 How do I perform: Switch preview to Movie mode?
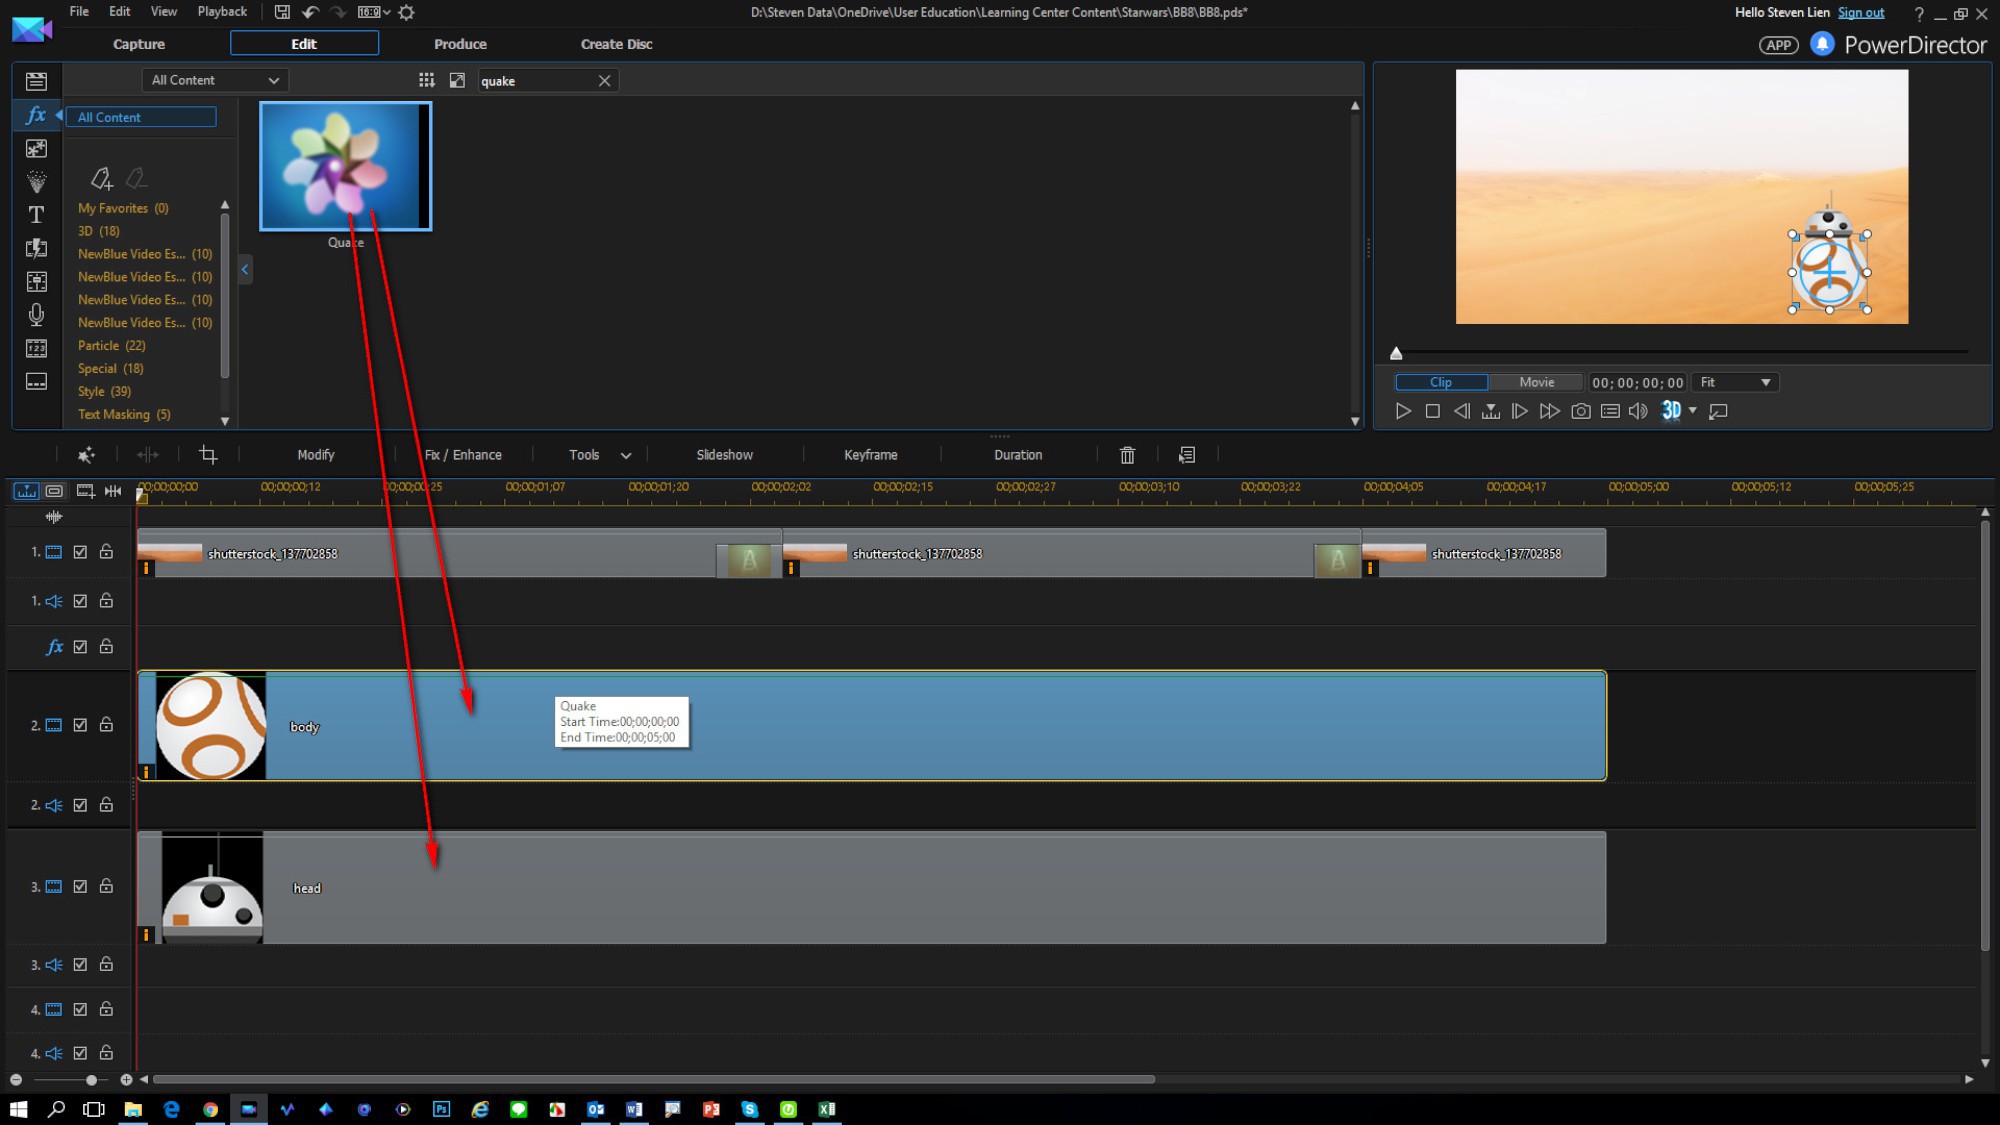[x=1536, y=382]
